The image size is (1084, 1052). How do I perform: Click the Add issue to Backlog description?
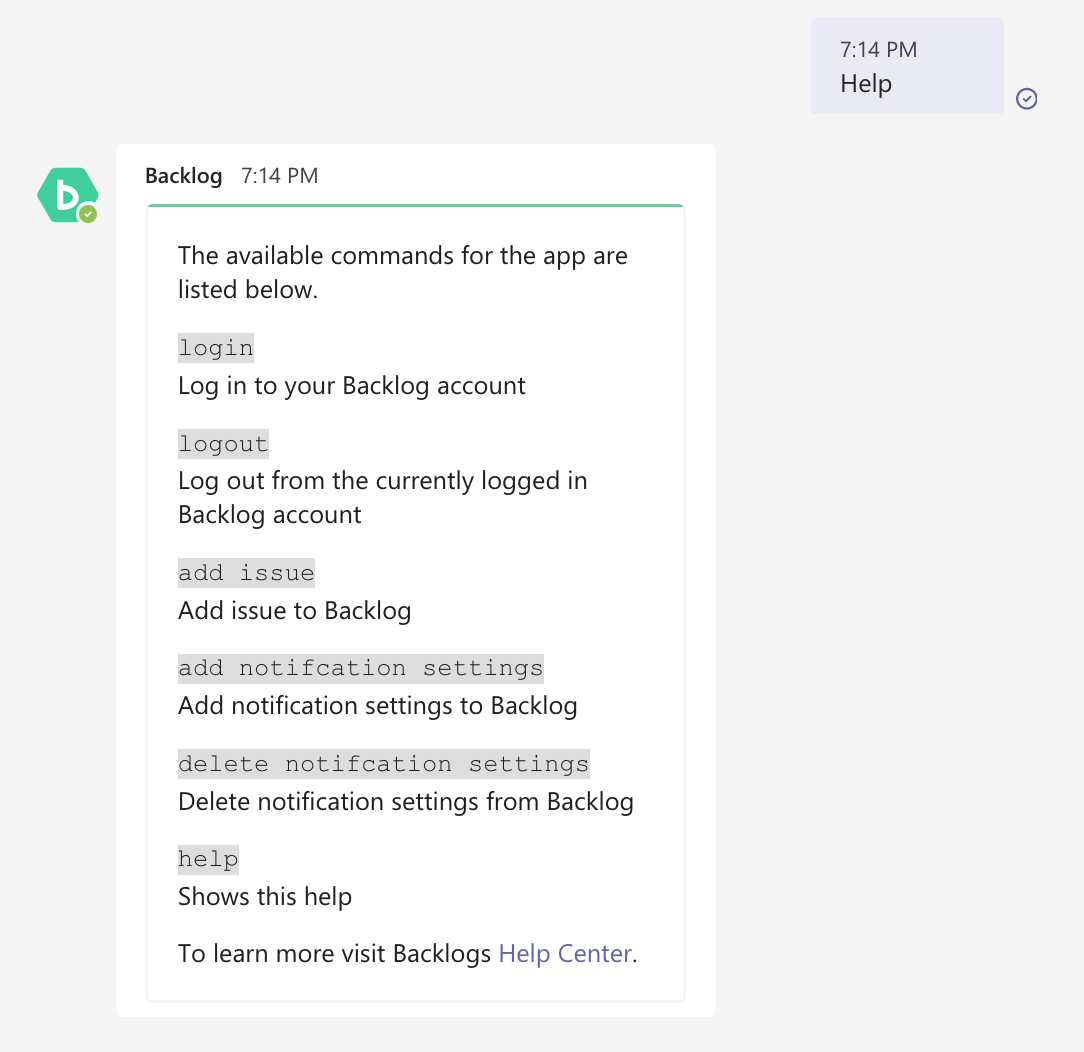click(295, 611)
